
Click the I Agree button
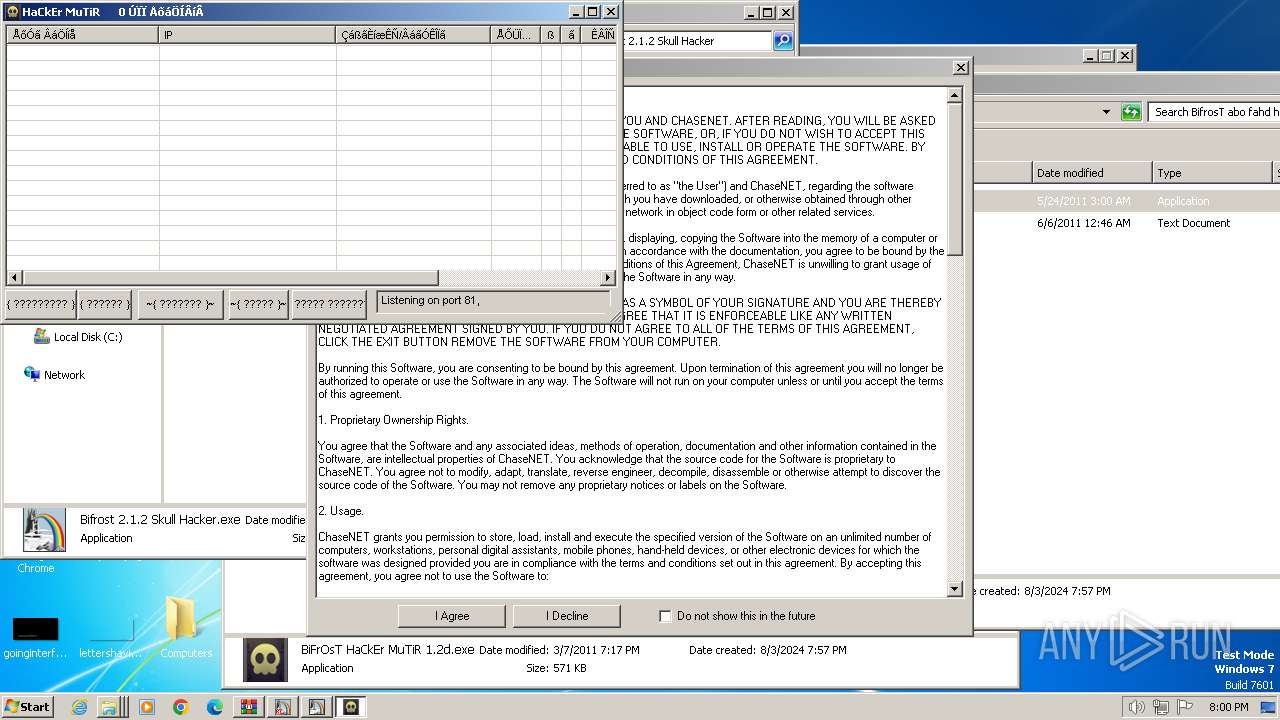451,616
